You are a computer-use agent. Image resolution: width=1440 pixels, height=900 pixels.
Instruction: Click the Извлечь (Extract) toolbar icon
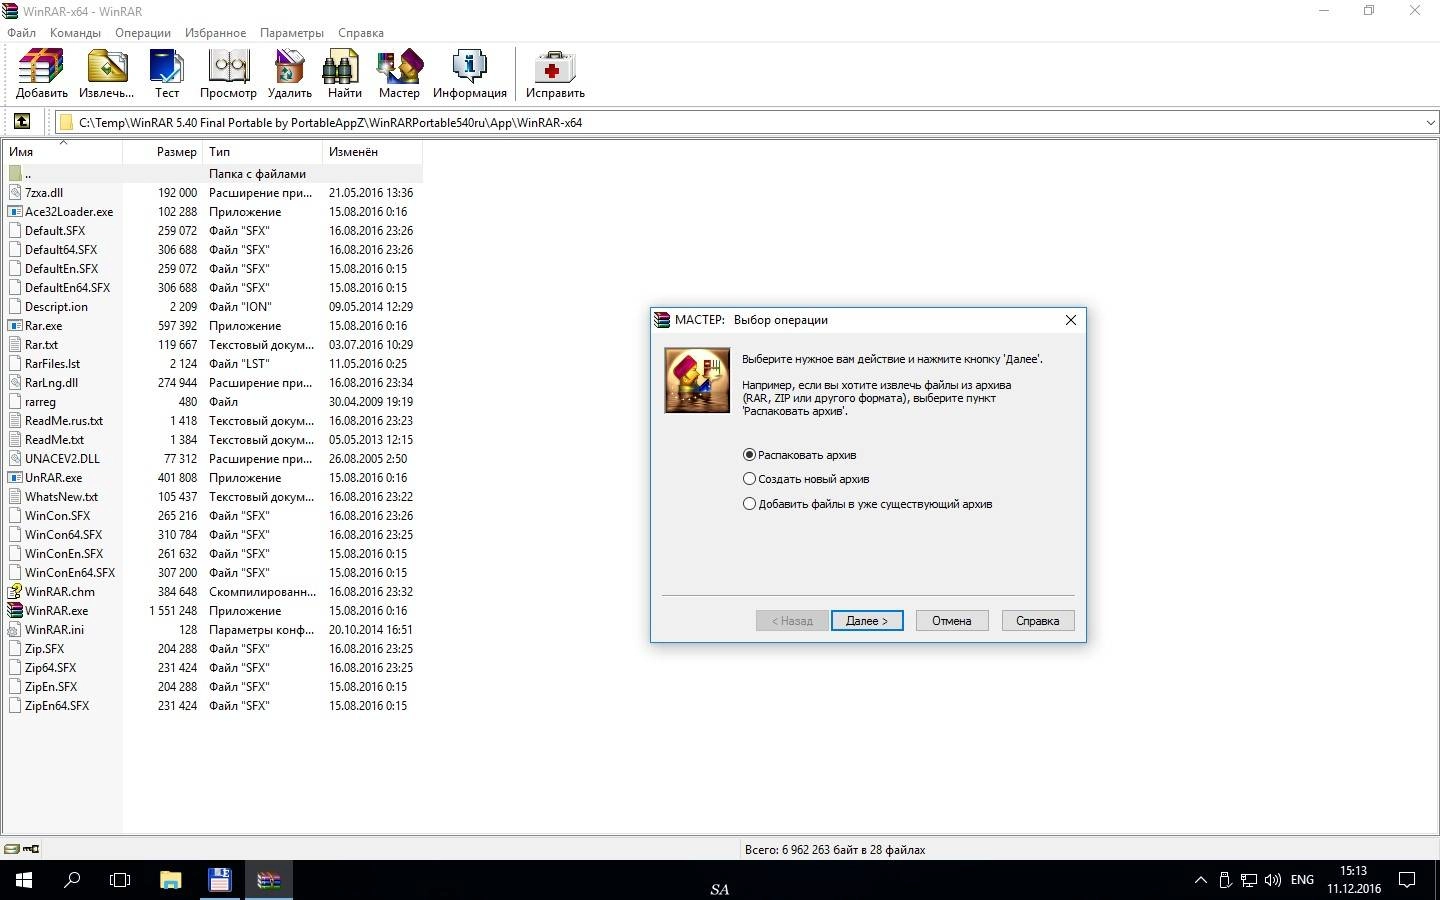(x=106, y=74)
